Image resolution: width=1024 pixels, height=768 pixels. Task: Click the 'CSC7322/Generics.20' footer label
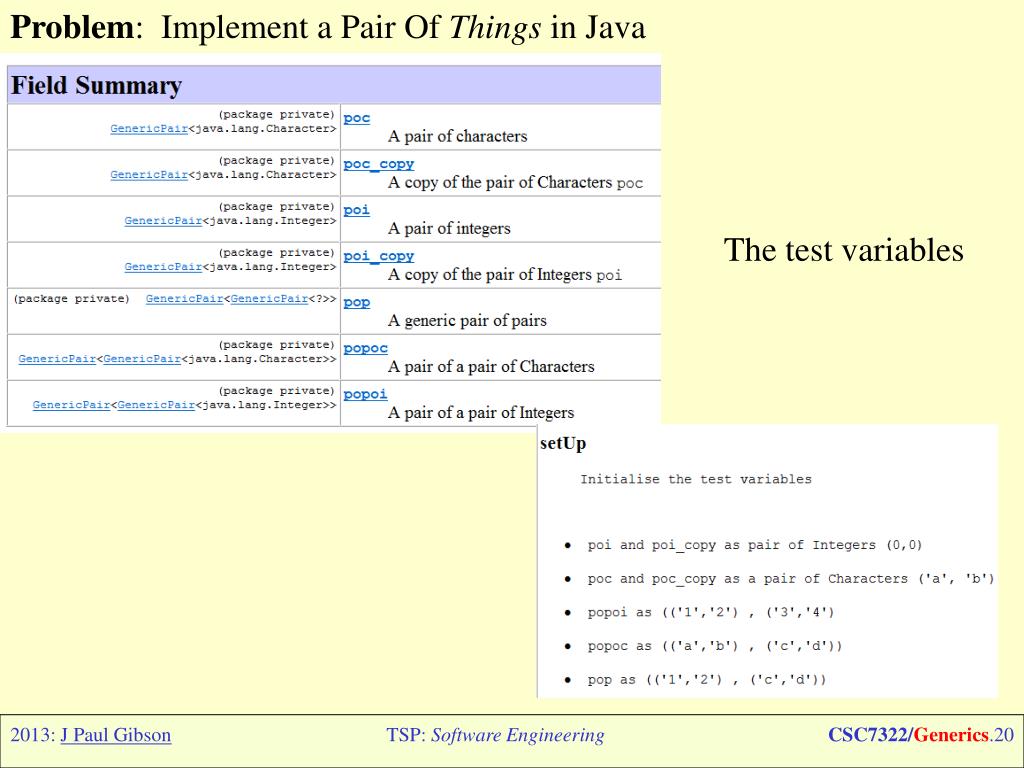(921, 735)
